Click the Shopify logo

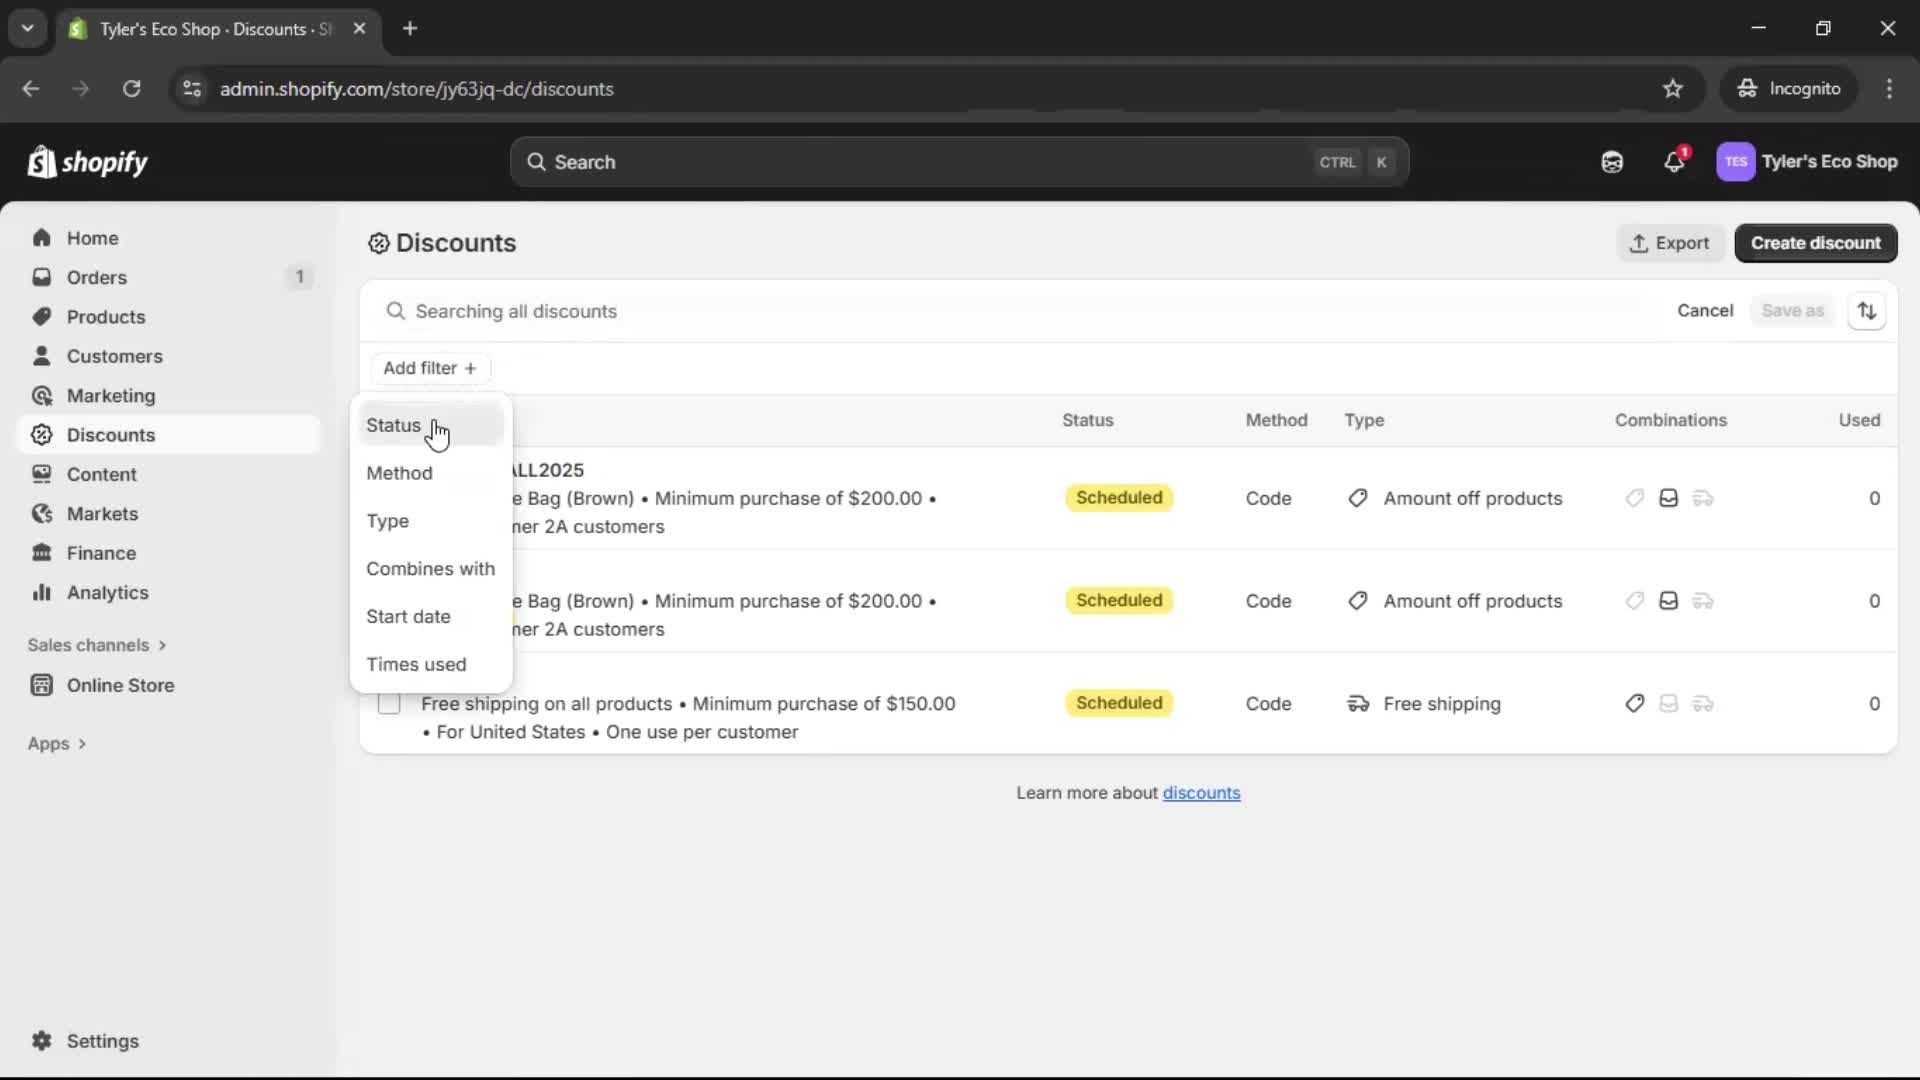pos(88,161)
